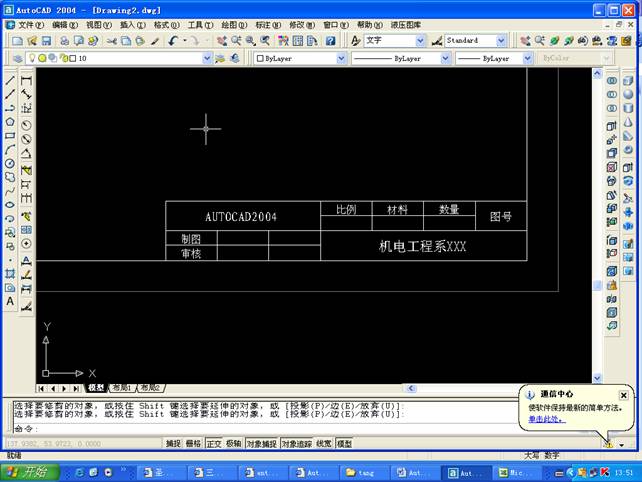The width and height of the screenshot is (642, 482).
Task: Click the 单击此处 link in 通信中心 balloon
Action: point(547,419)
